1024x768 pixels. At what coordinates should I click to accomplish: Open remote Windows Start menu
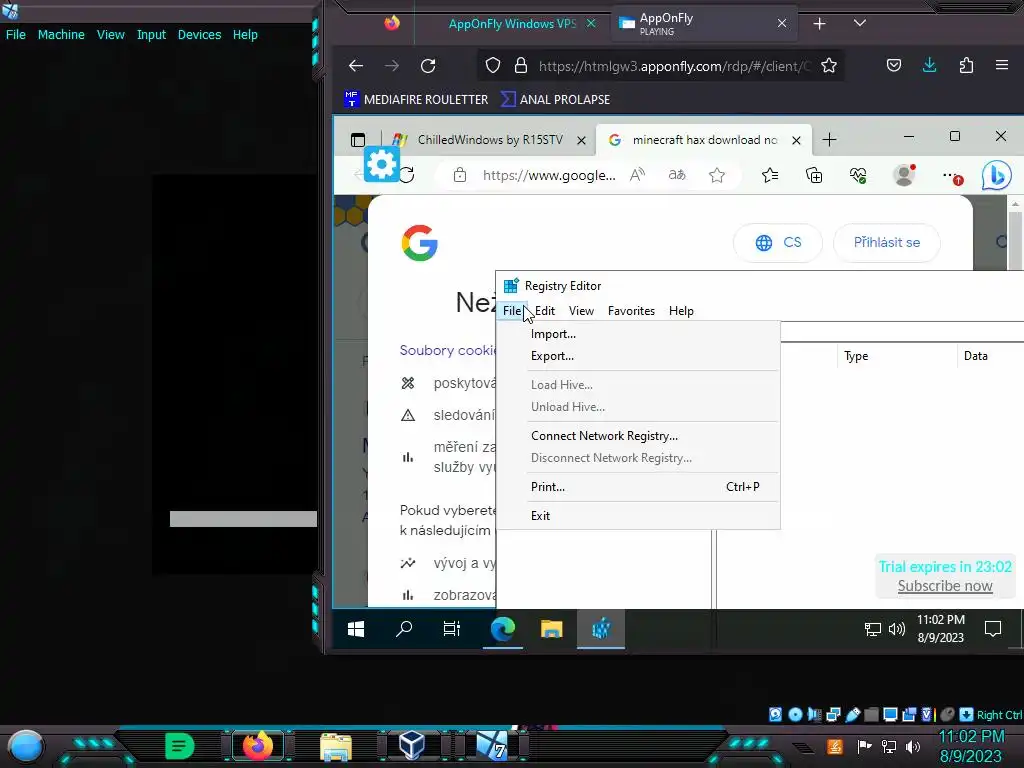356,629
